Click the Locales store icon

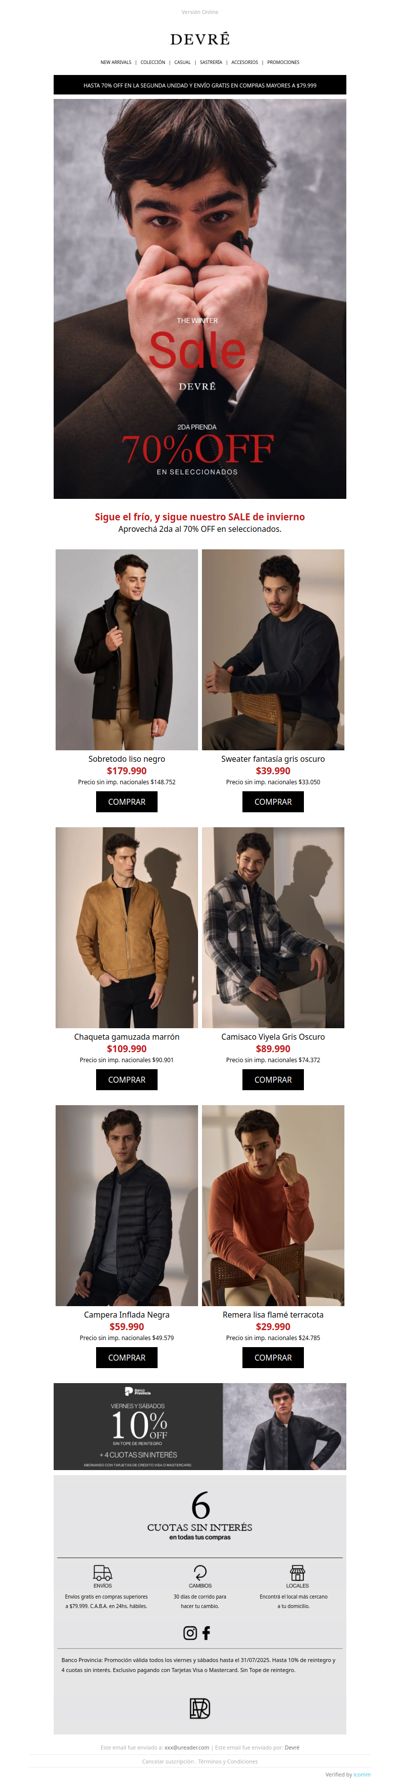click(297, 1573)
